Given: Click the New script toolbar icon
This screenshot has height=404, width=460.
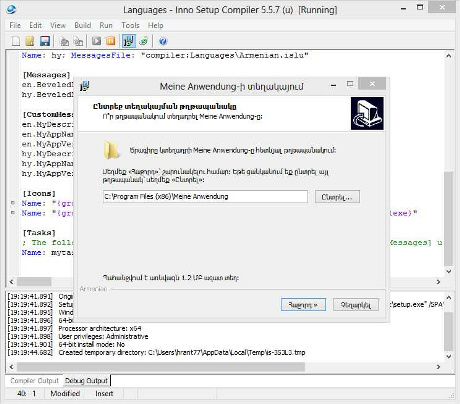Looking at the screenshot, I should click(x=16, y=41).
